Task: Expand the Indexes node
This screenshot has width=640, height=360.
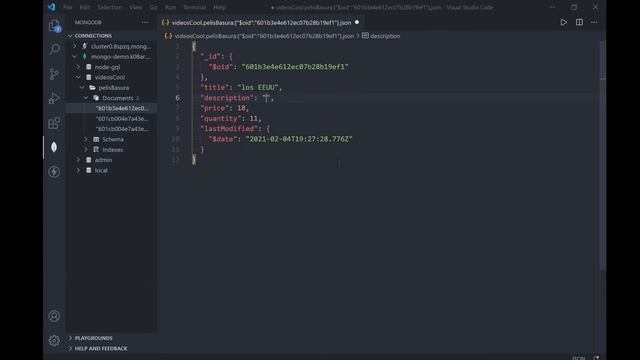Action: pos(86,150)
